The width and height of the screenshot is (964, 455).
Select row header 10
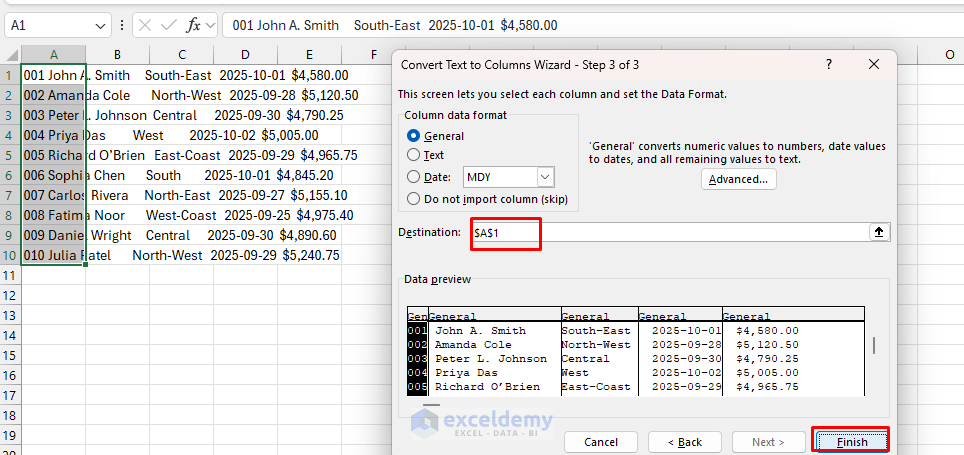click(x=9, y=255)
